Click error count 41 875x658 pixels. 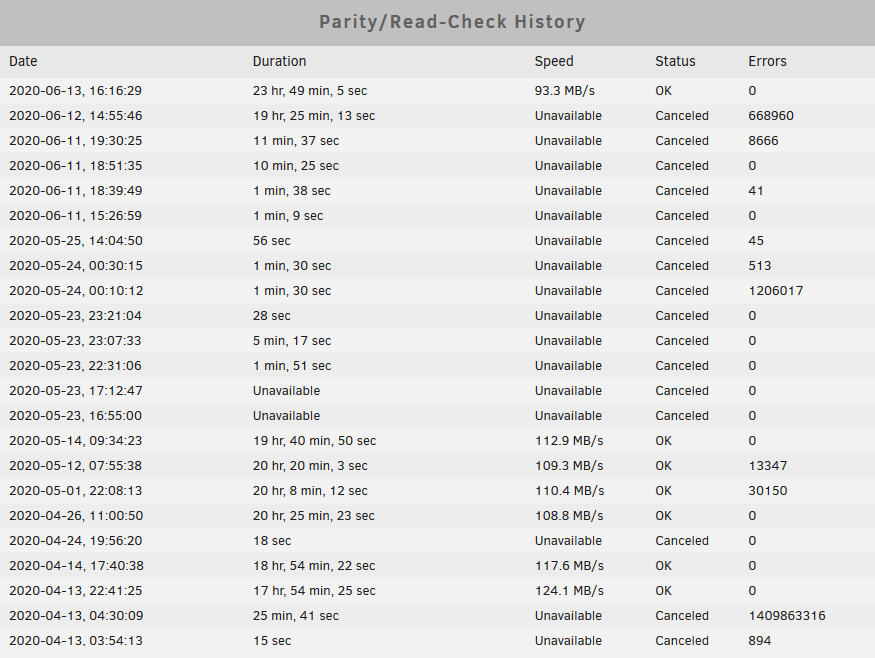click(756, 191)
